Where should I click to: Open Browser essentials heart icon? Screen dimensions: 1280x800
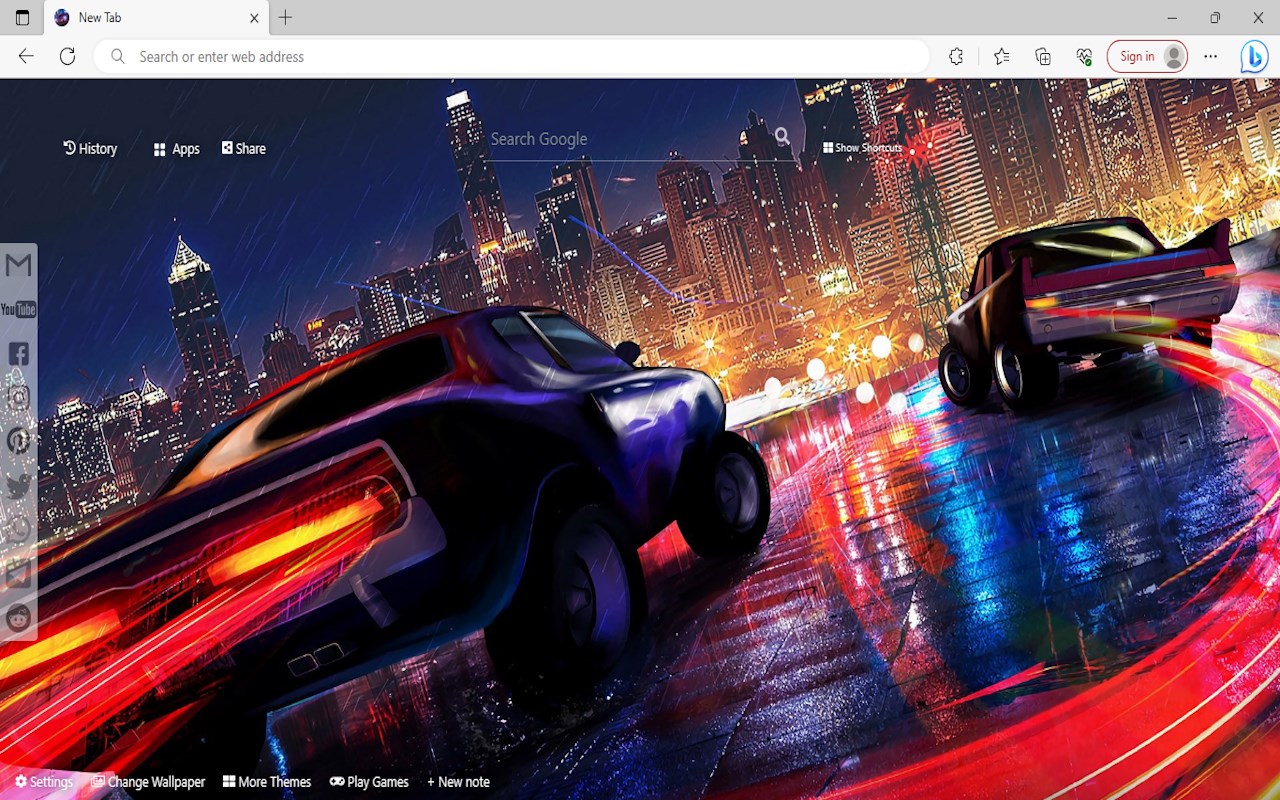tap(1084, 57)
